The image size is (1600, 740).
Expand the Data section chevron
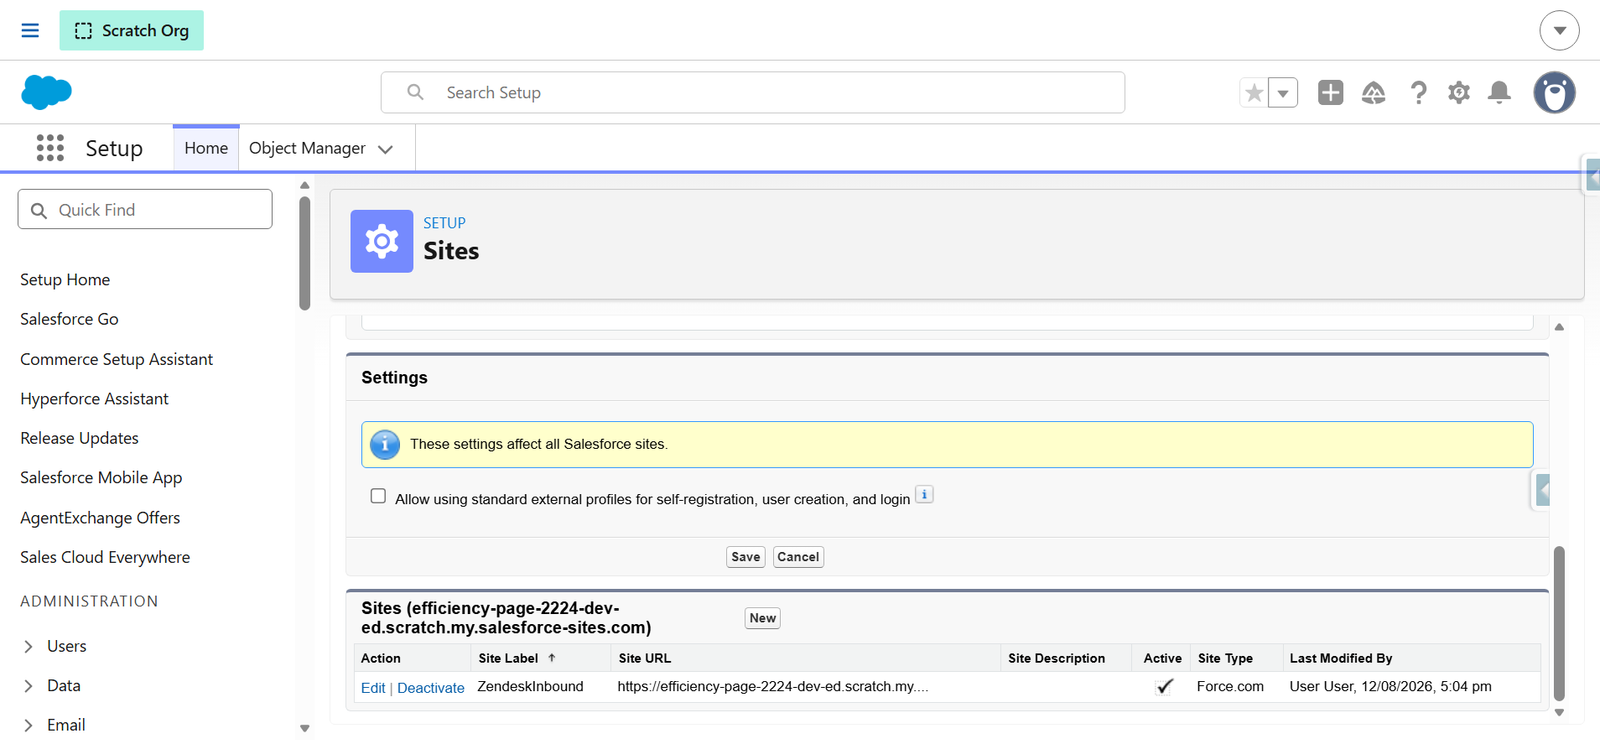pyautogui.click(x=28, y=686)
